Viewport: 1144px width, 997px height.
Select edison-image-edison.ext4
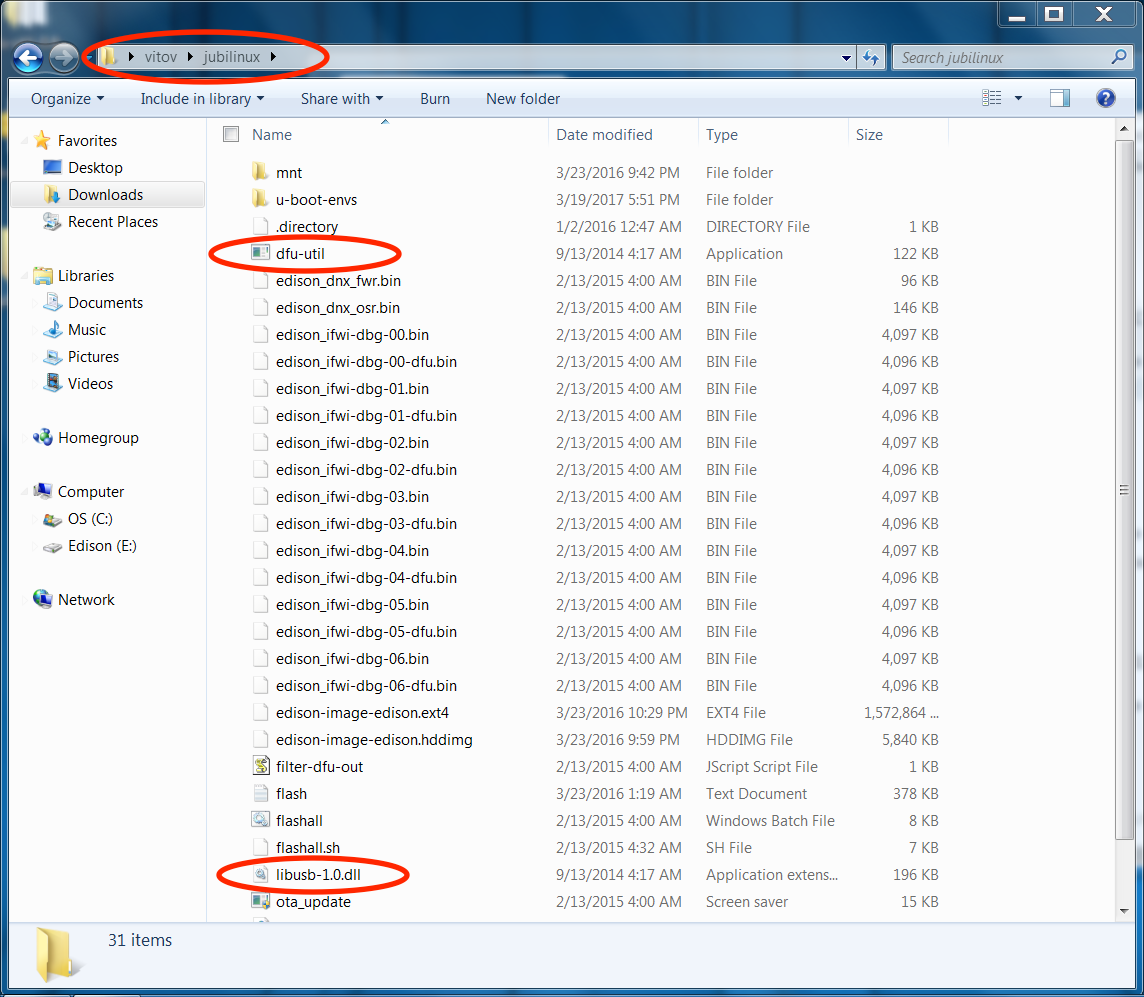click(x=362, y=712)
